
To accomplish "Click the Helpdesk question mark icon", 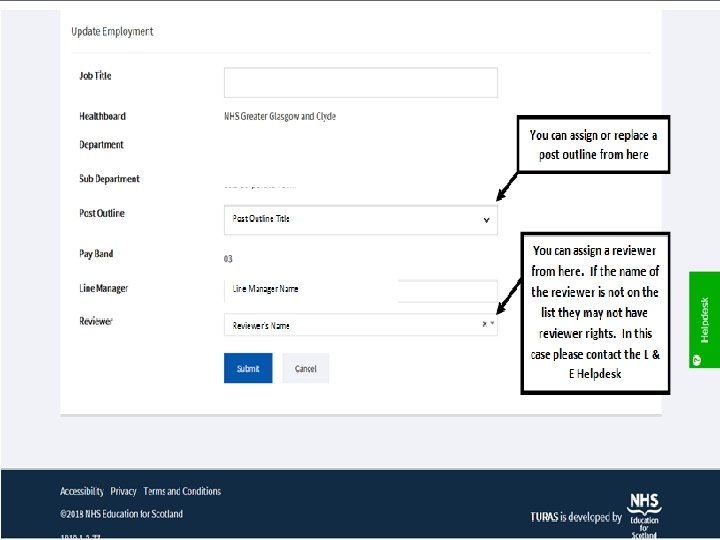I will coord(697,360).
